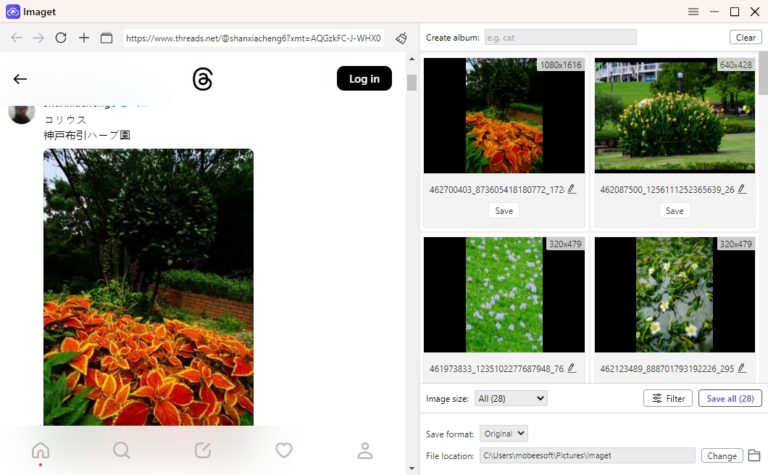This screenshot has height=475, width=768.
Task: Reload the current page
Action: click(61, 38)
